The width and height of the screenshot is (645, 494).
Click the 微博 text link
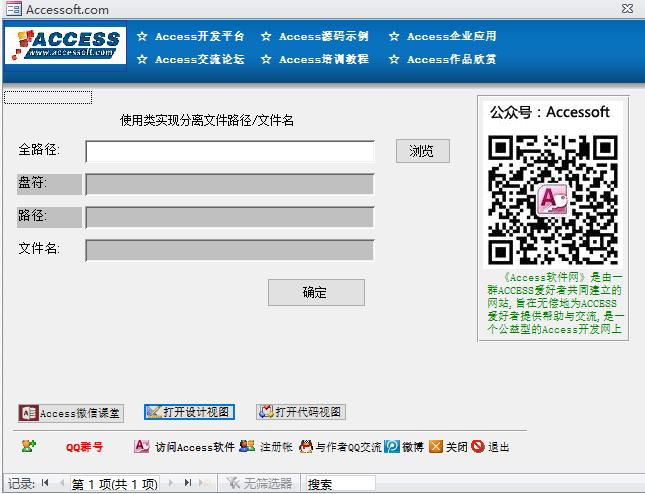[413, 447]
